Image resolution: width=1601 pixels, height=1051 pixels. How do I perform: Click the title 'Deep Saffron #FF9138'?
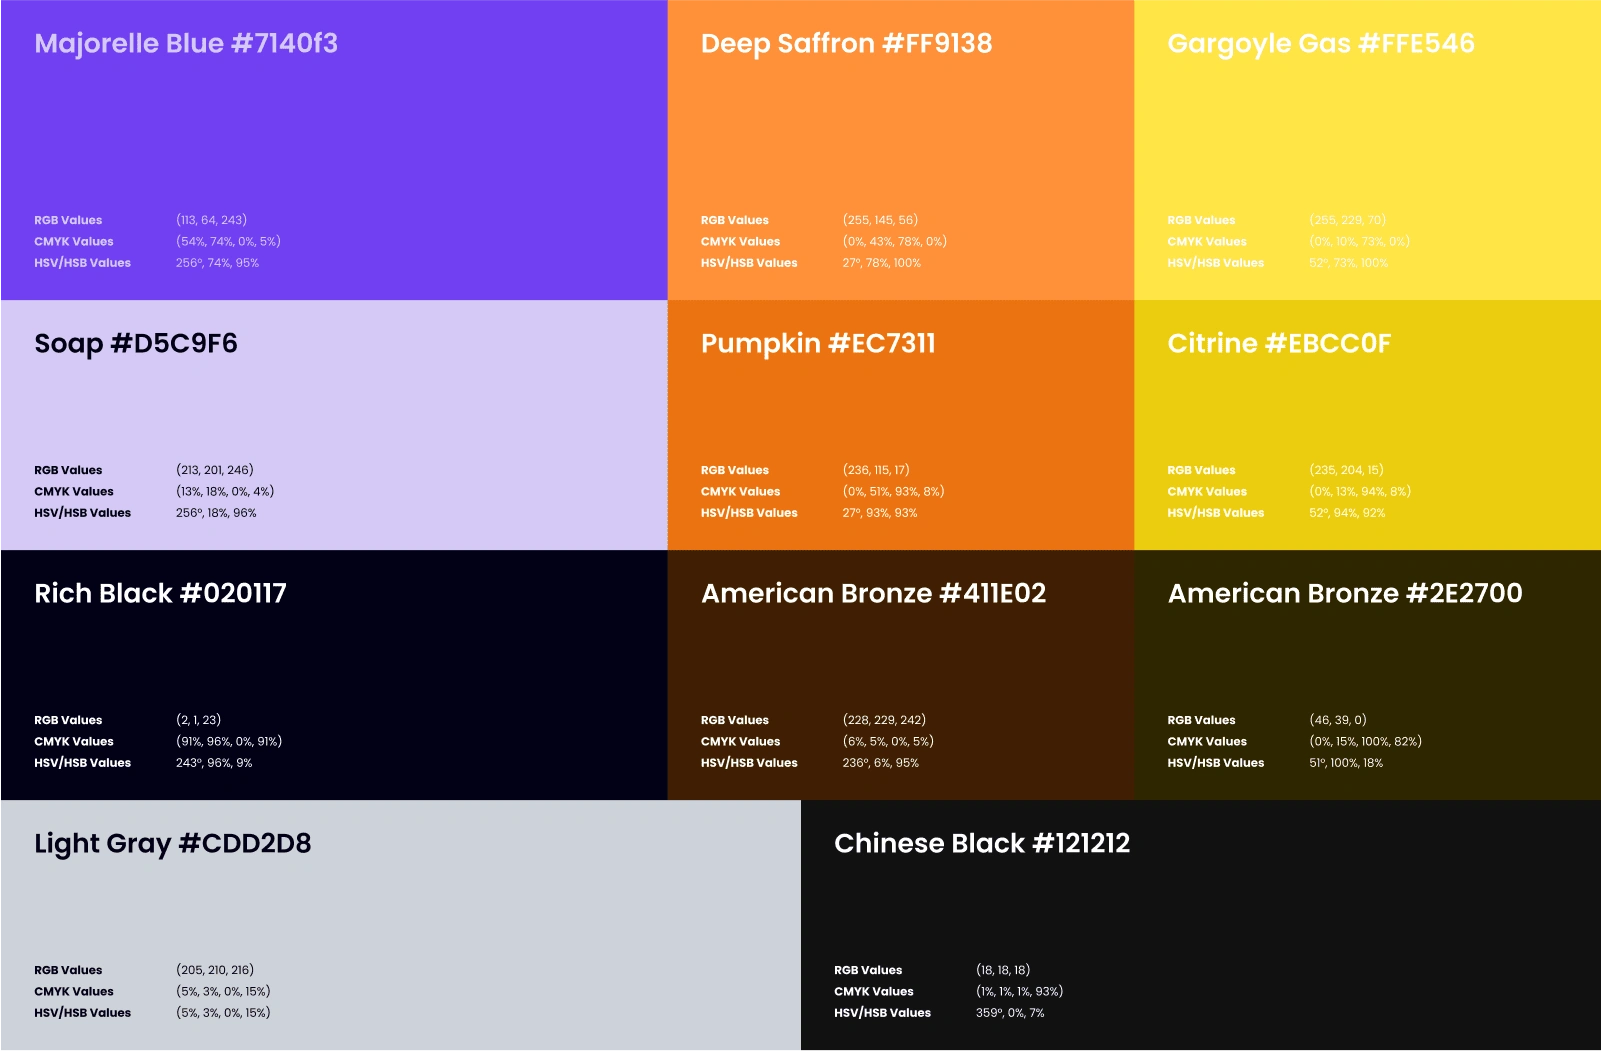(x=846, y=43)
